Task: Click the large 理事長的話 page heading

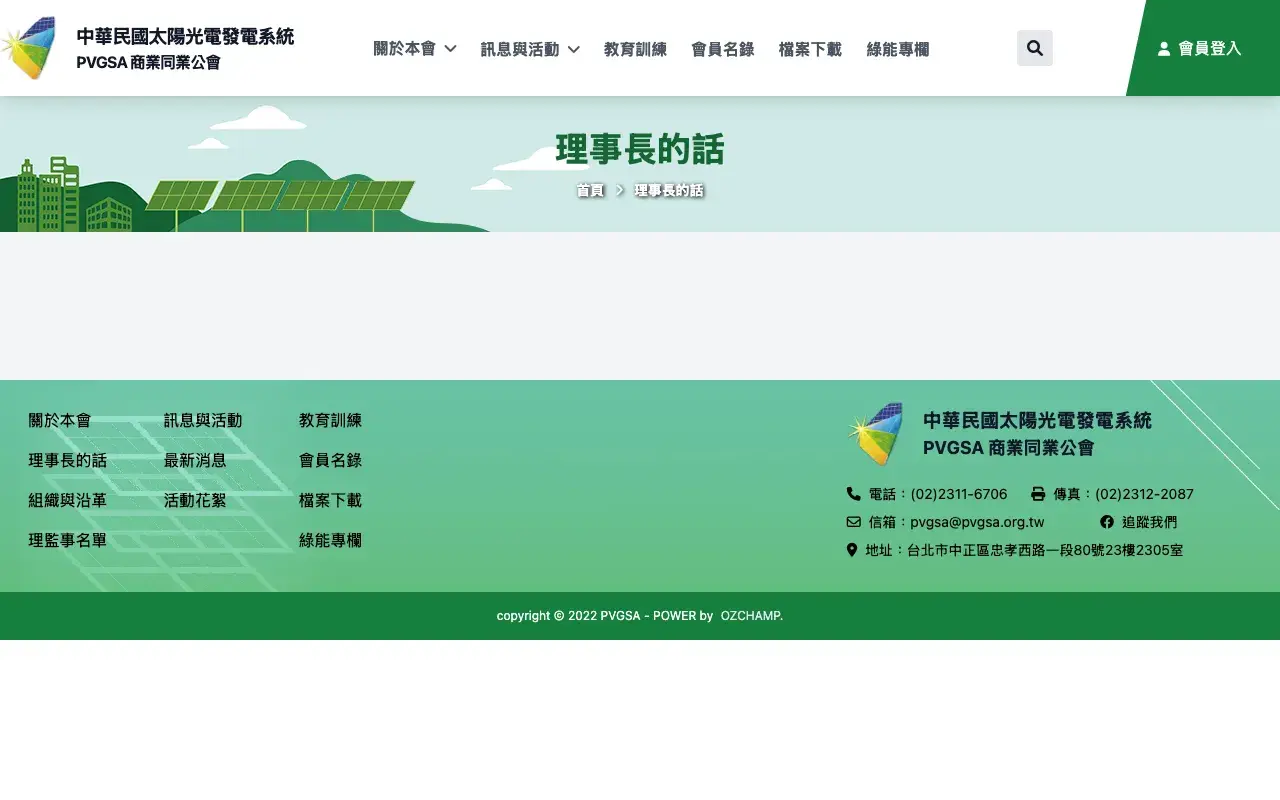Action: coord(640,150)
